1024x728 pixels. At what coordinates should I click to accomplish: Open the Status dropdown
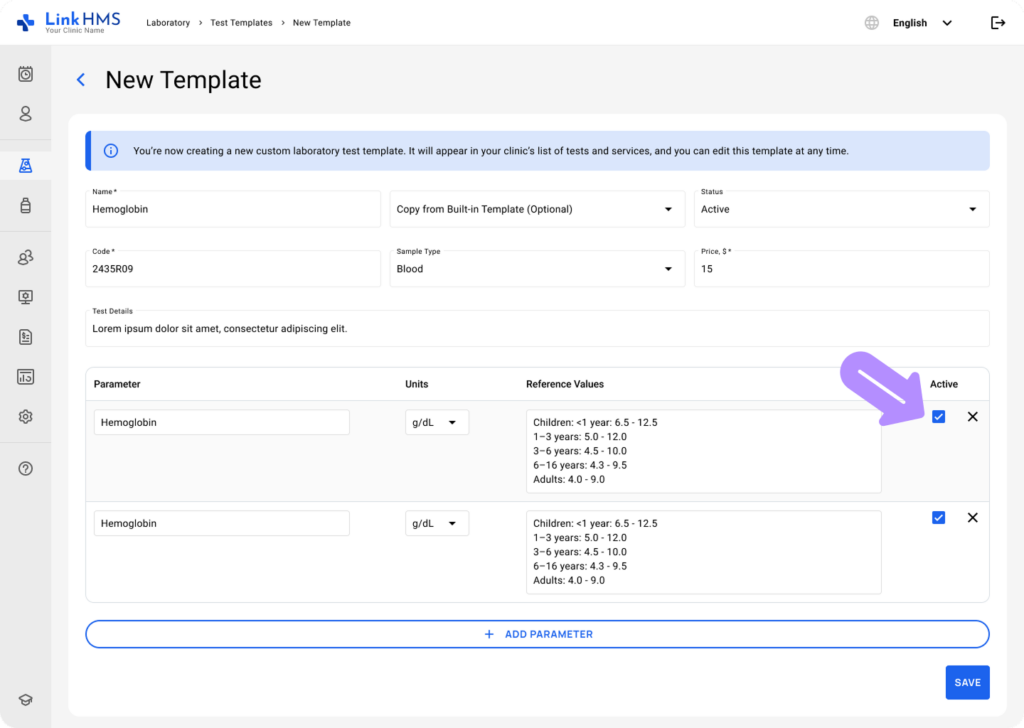[841, 209]
